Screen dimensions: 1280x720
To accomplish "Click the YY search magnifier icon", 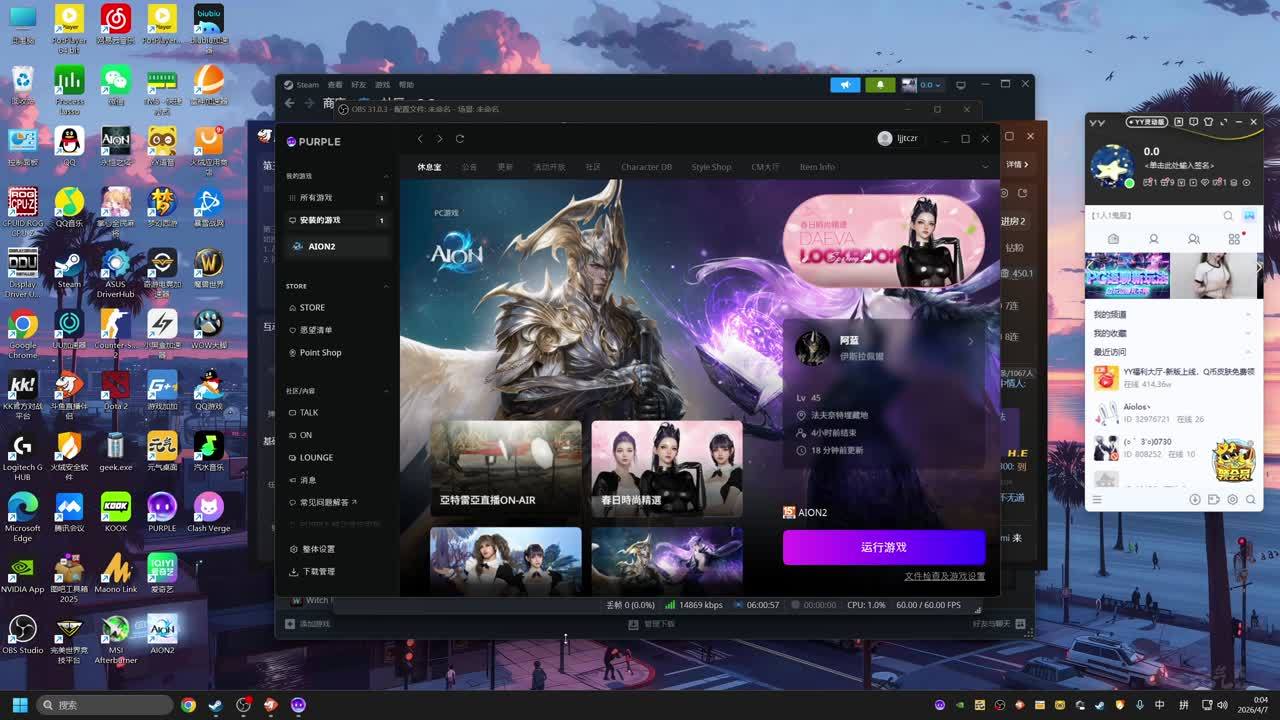I will (1228, 216).
